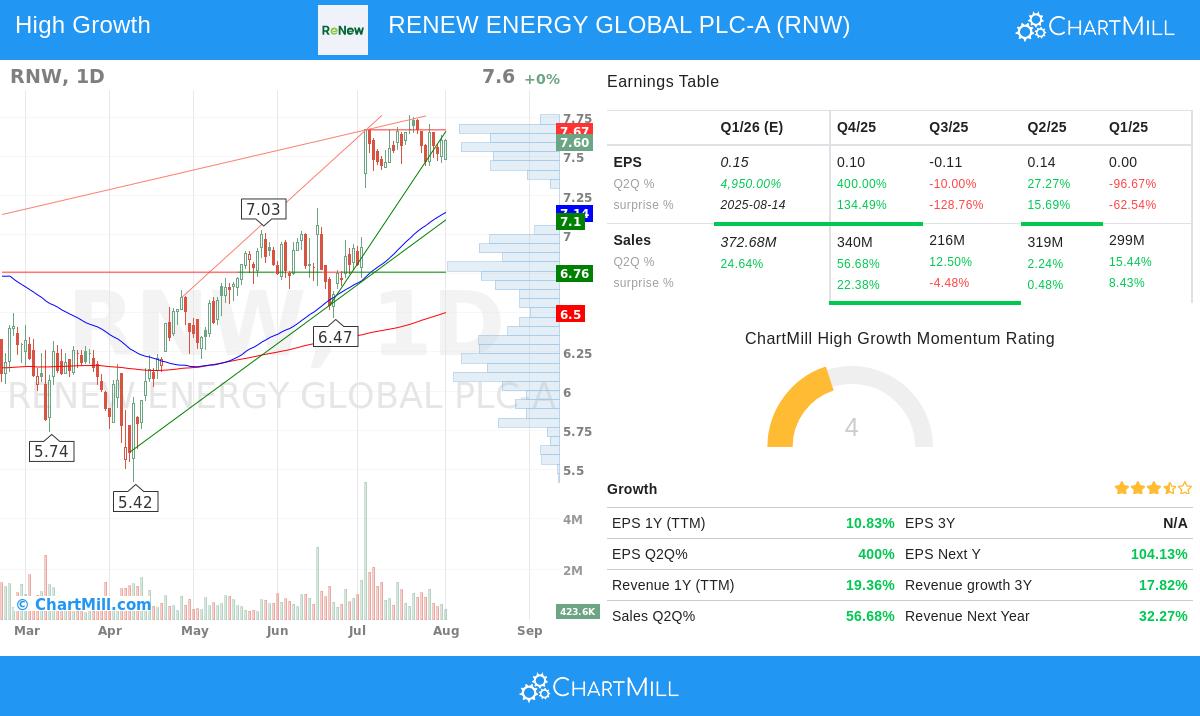
Task: Click the 299M Q1/25 sales value
Action: [1127, 240]
